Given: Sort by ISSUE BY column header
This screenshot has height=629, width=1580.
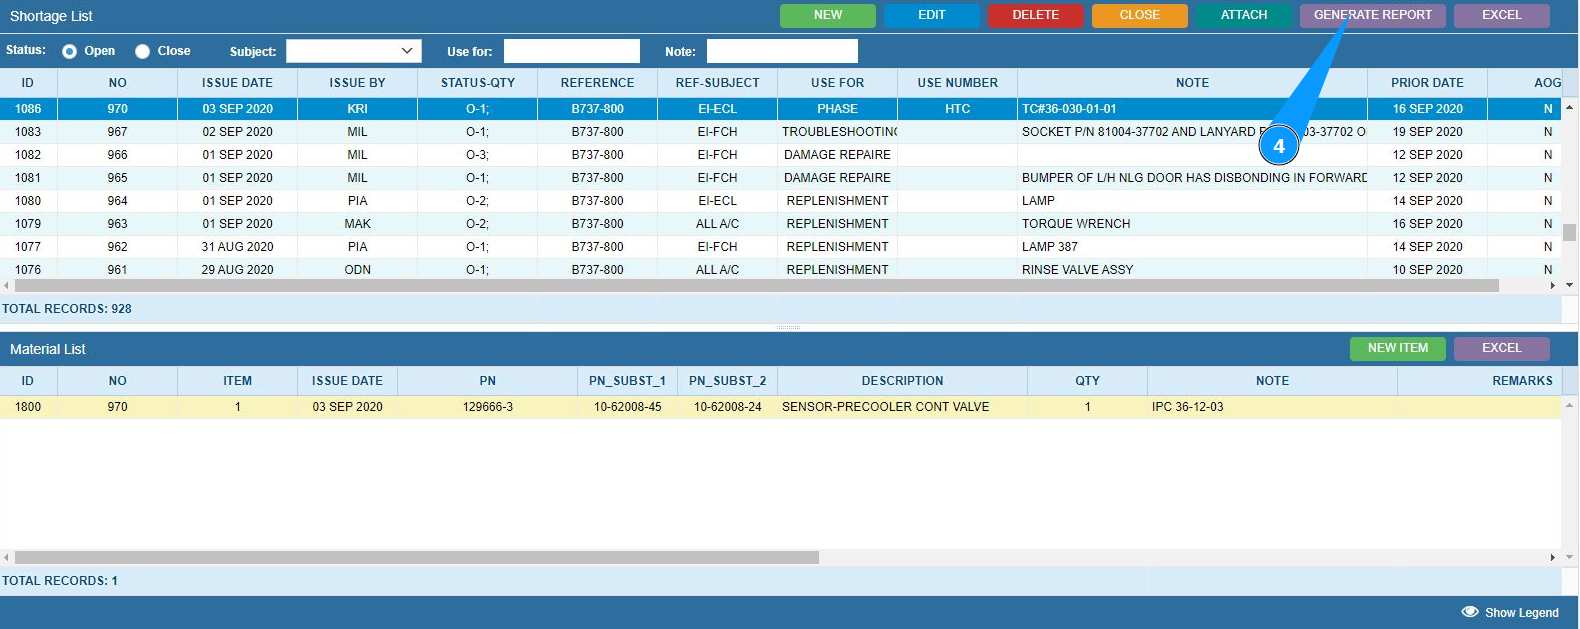Looking at the screenshot, I should pos(357,83).
